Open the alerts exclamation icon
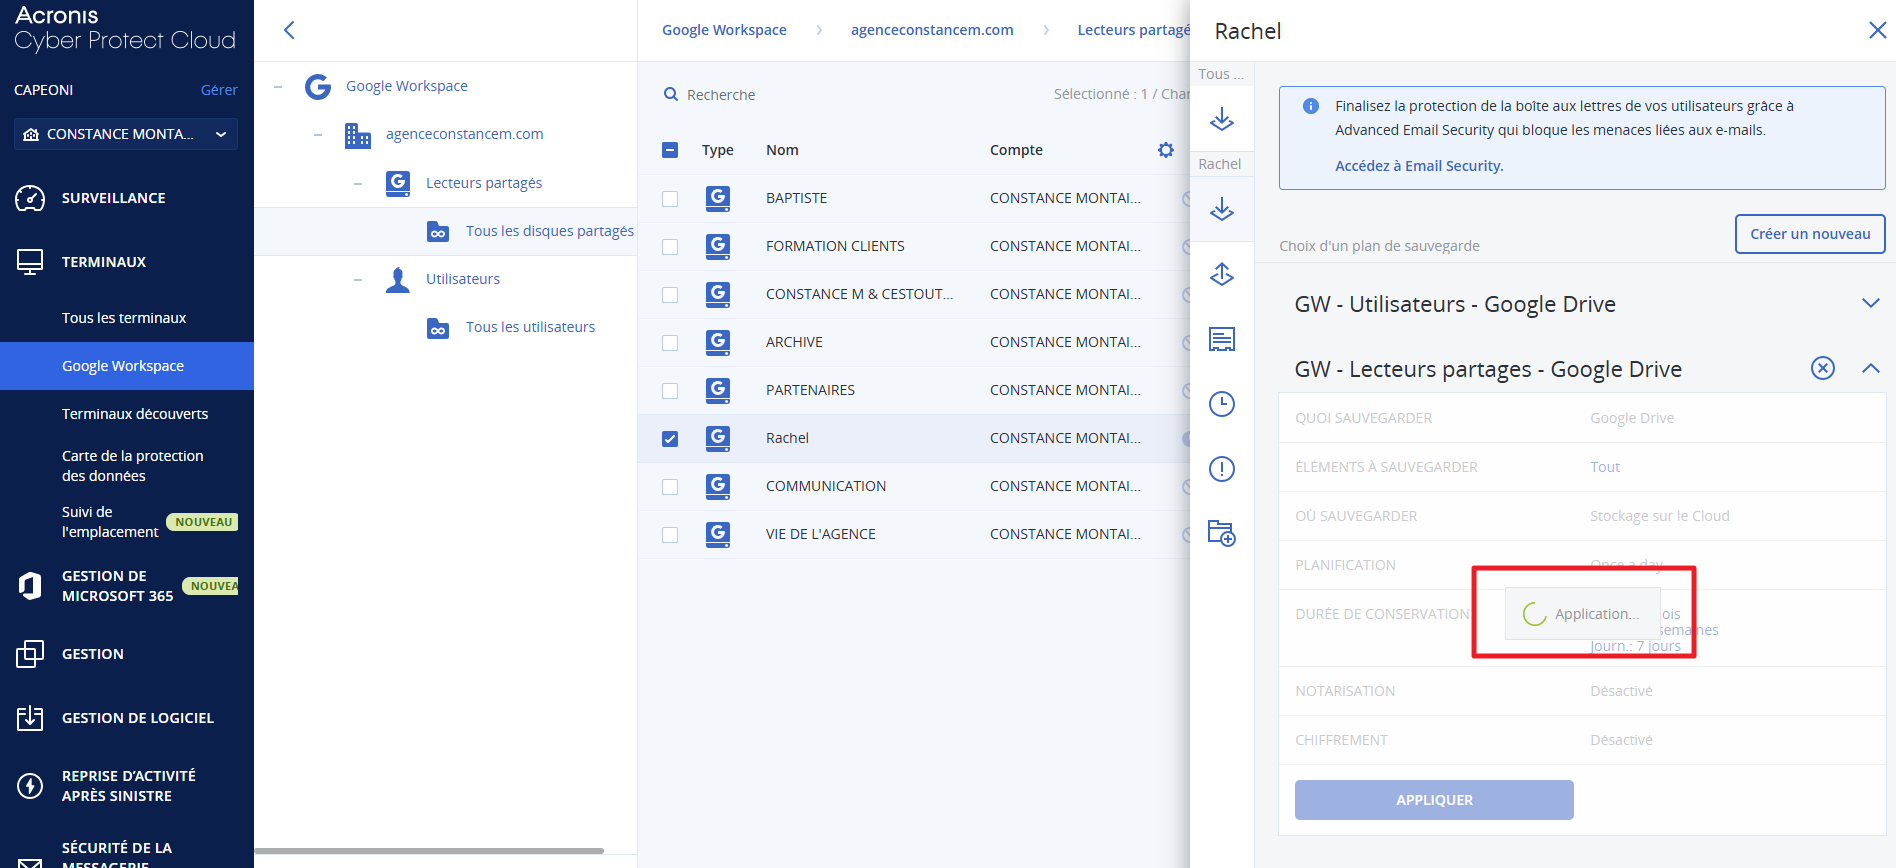 pyautogui.click(x=1222, y=469)
